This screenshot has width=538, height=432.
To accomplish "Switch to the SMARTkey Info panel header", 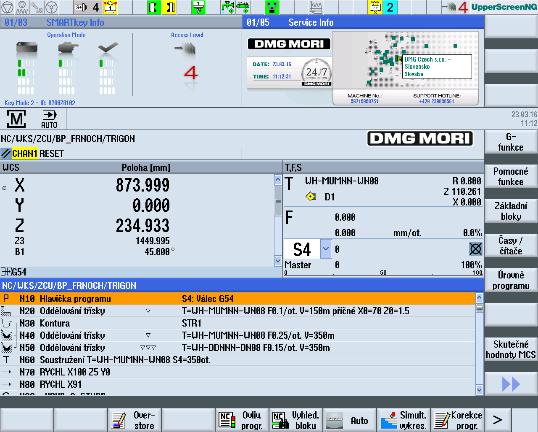I will point(121,23).
